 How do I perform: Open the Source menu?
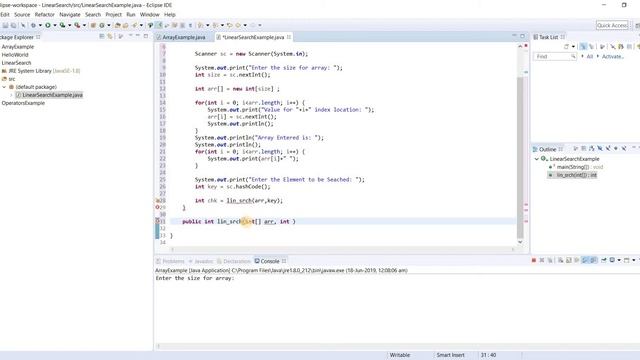22,14
